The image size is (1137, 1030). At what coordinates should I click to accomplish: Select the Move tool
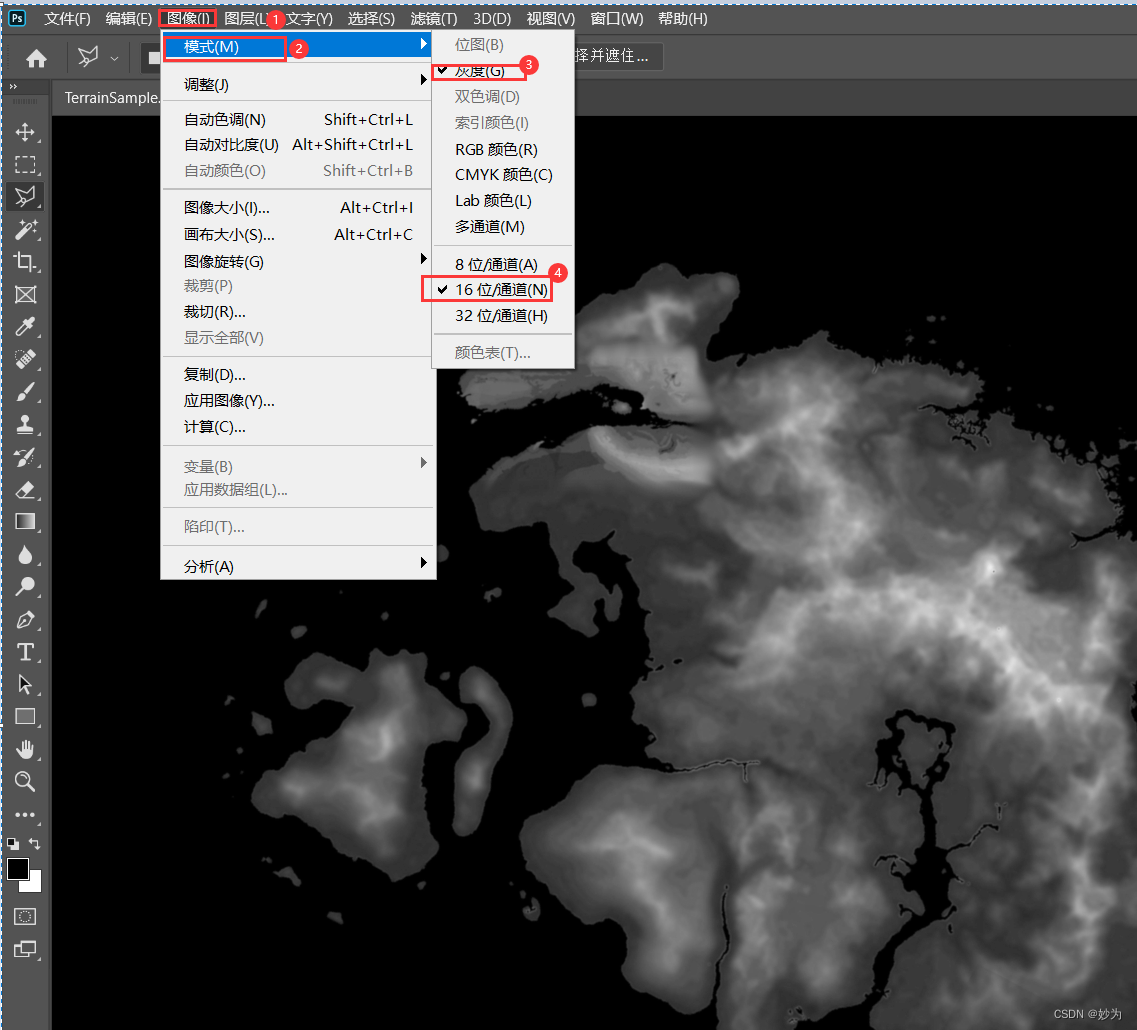point(25,132)
